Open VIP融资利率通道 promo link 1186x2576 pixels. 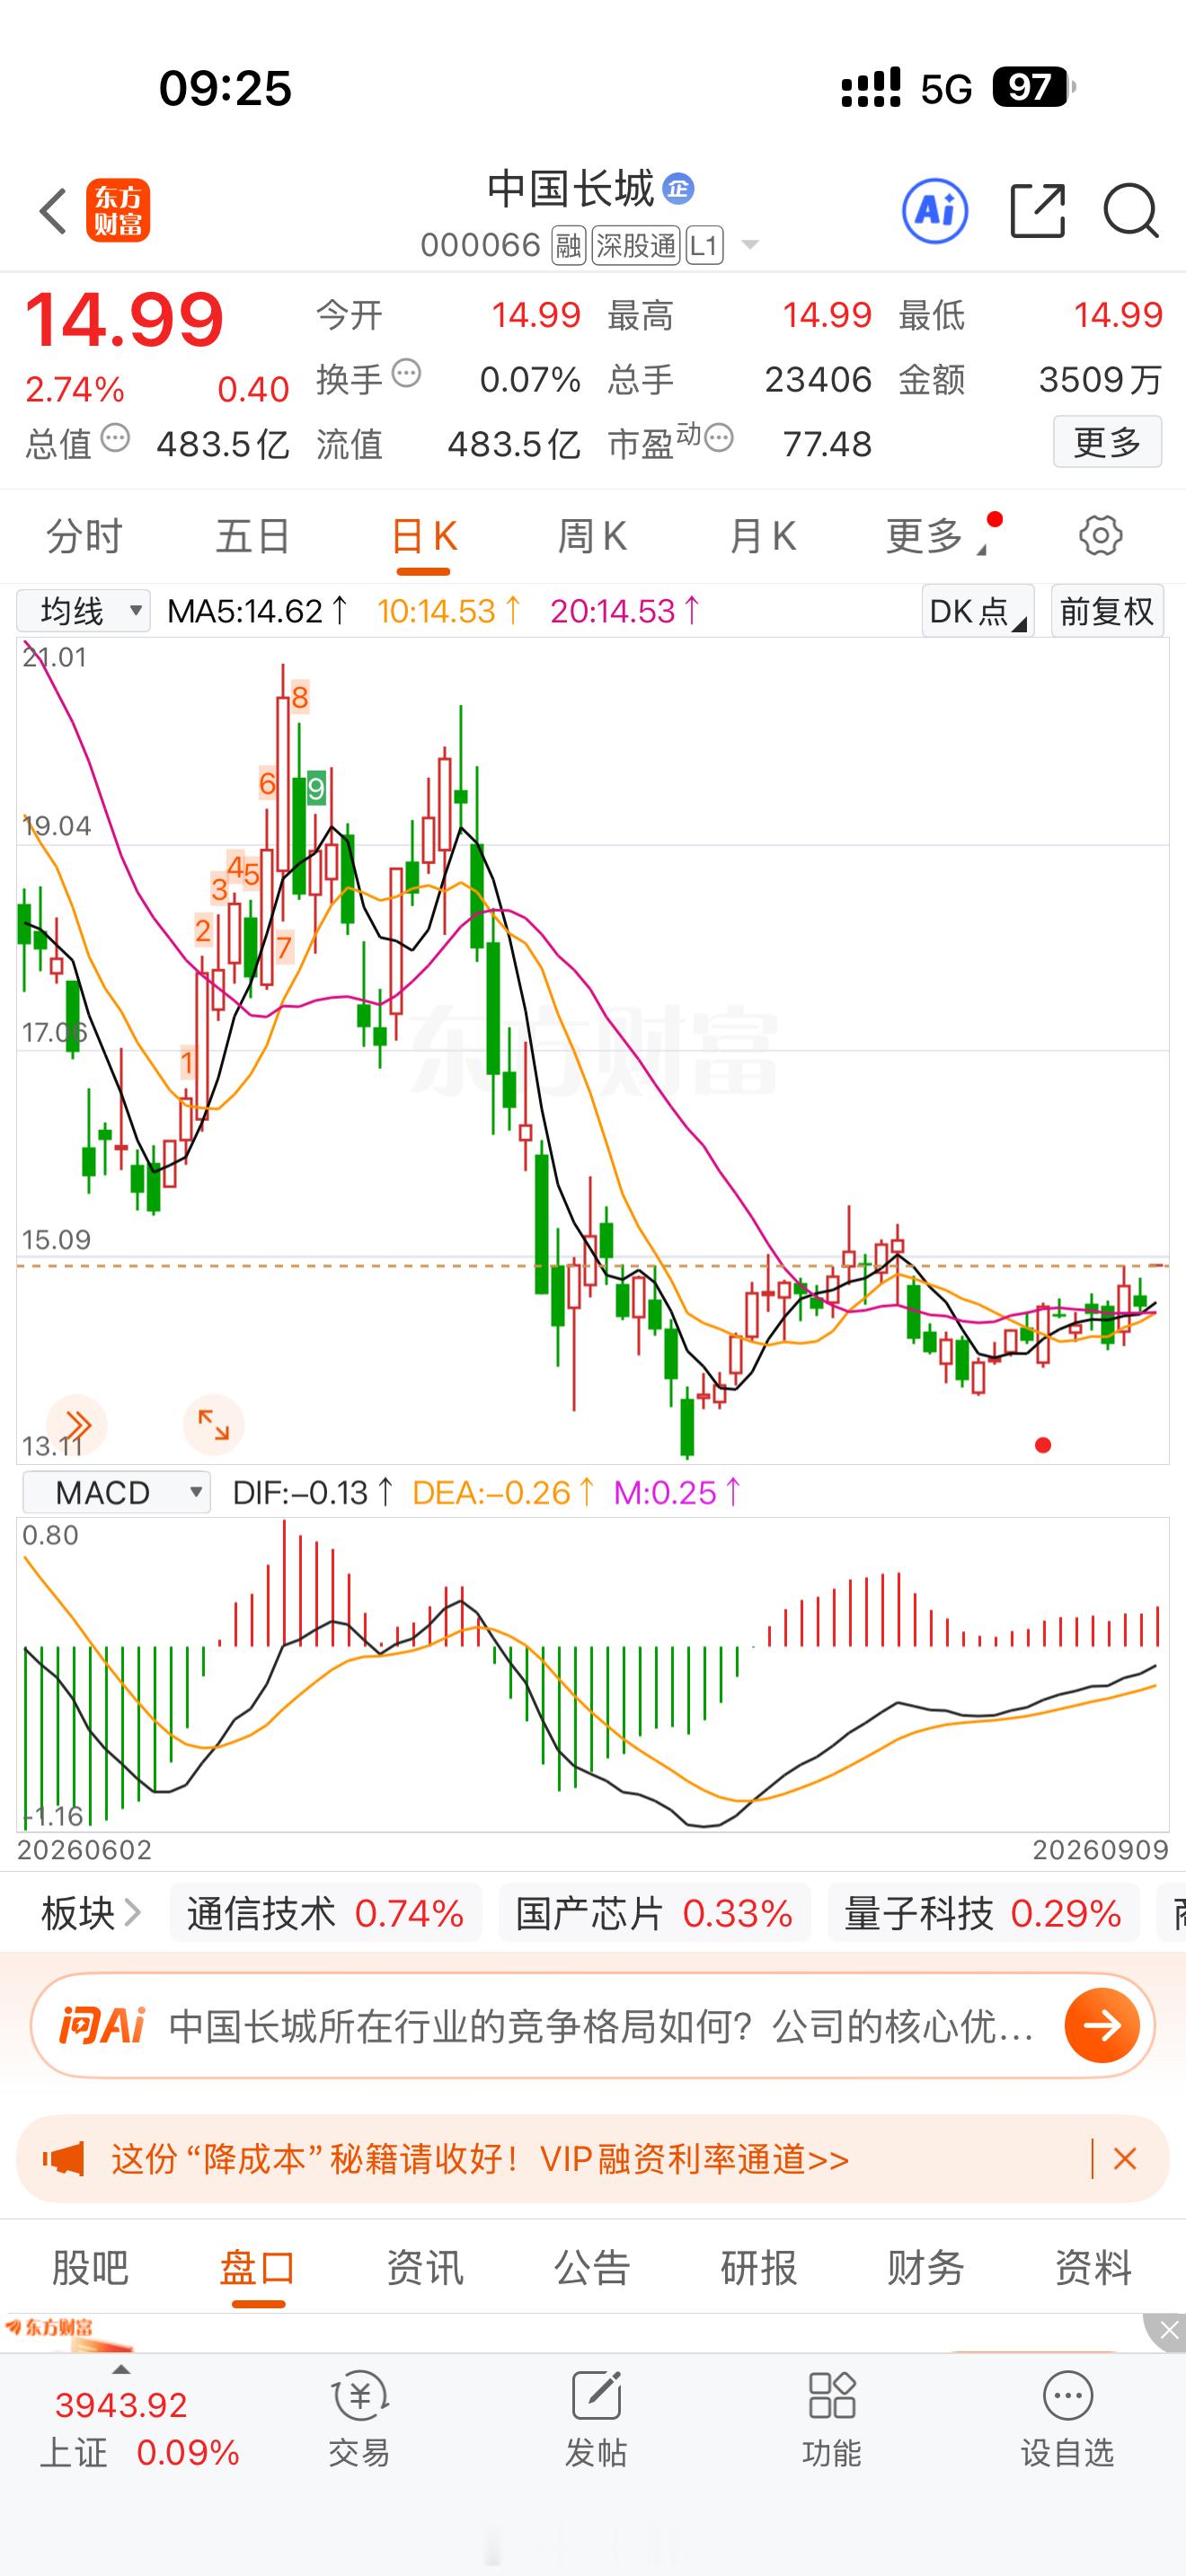tap(695, 2159)
